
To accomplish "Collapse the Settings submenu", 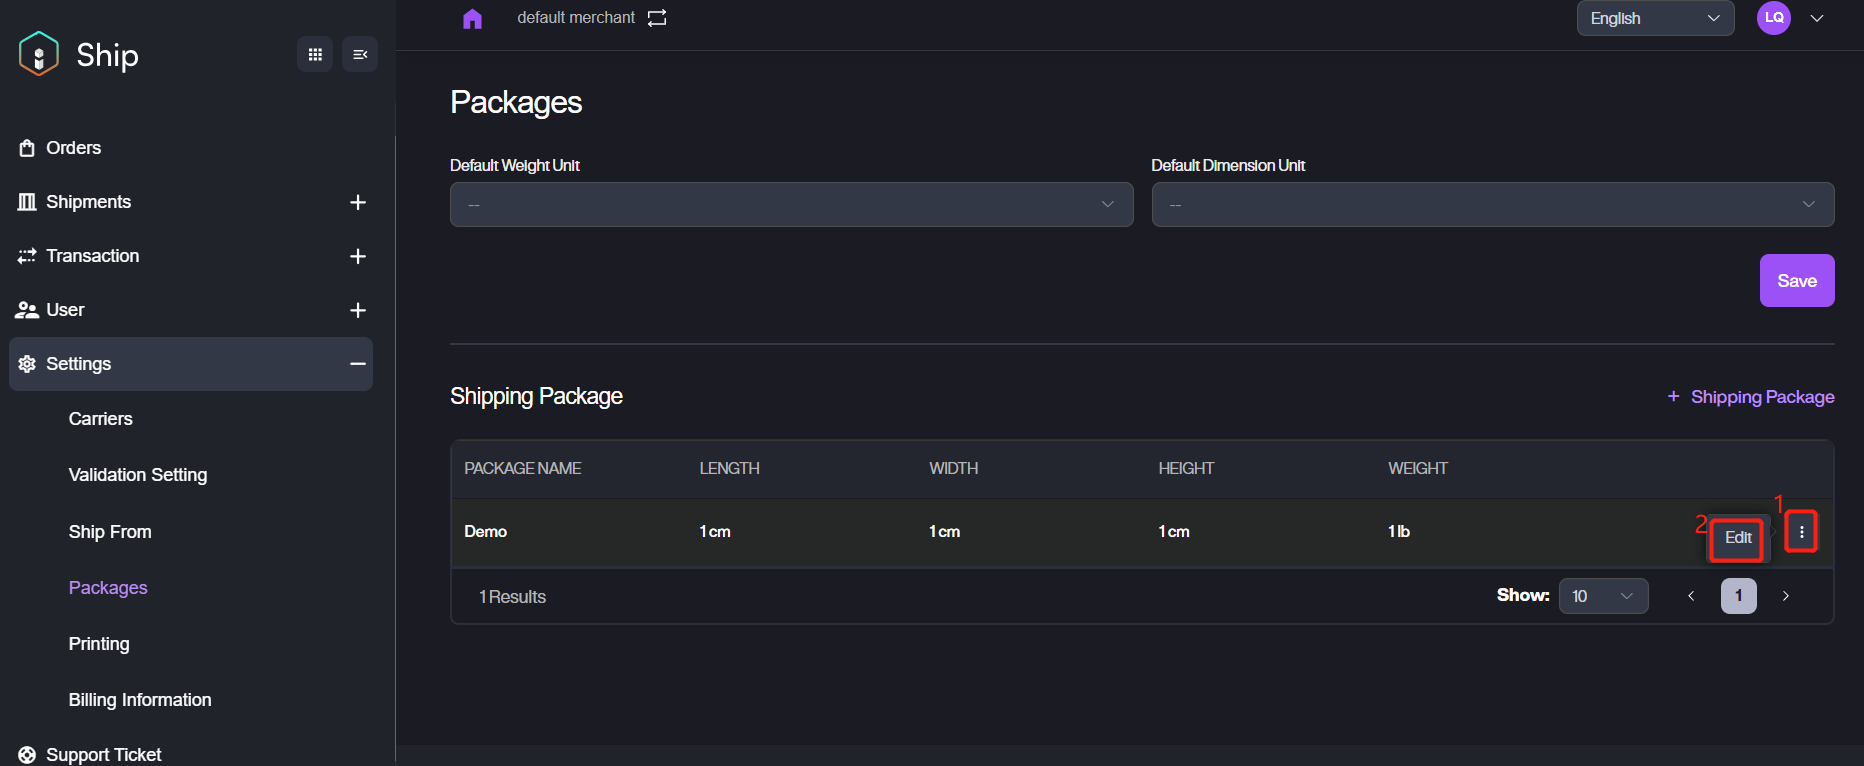I will [x=358, y=364].
